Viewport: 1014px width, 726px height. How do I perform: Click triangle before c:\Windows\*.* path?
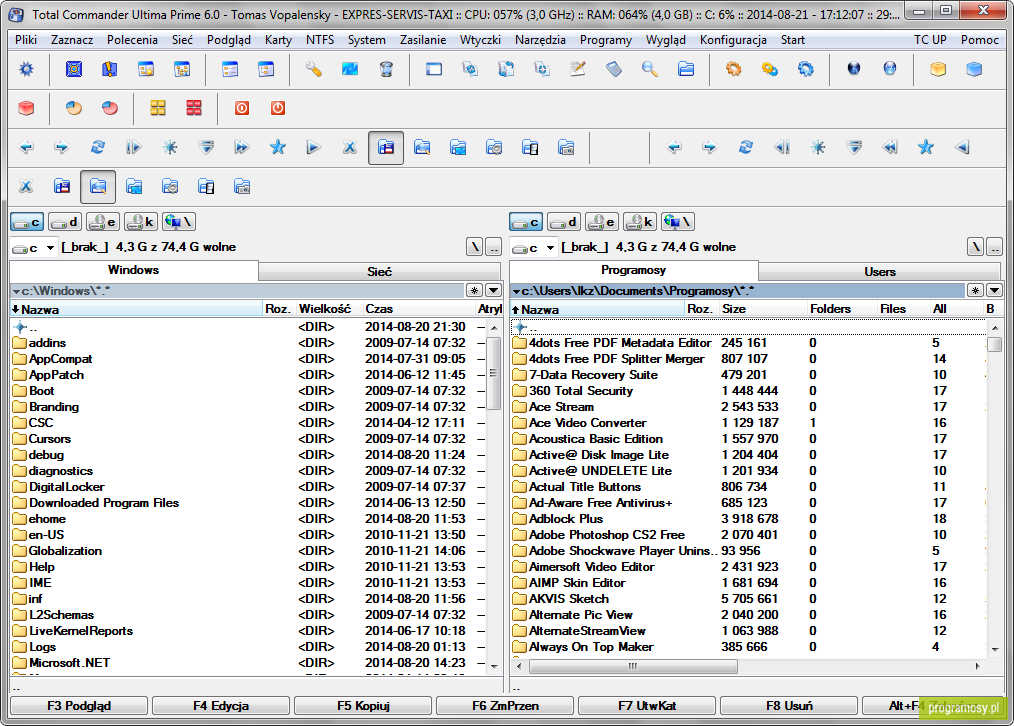pyautogui.click(x=17, y=292)
